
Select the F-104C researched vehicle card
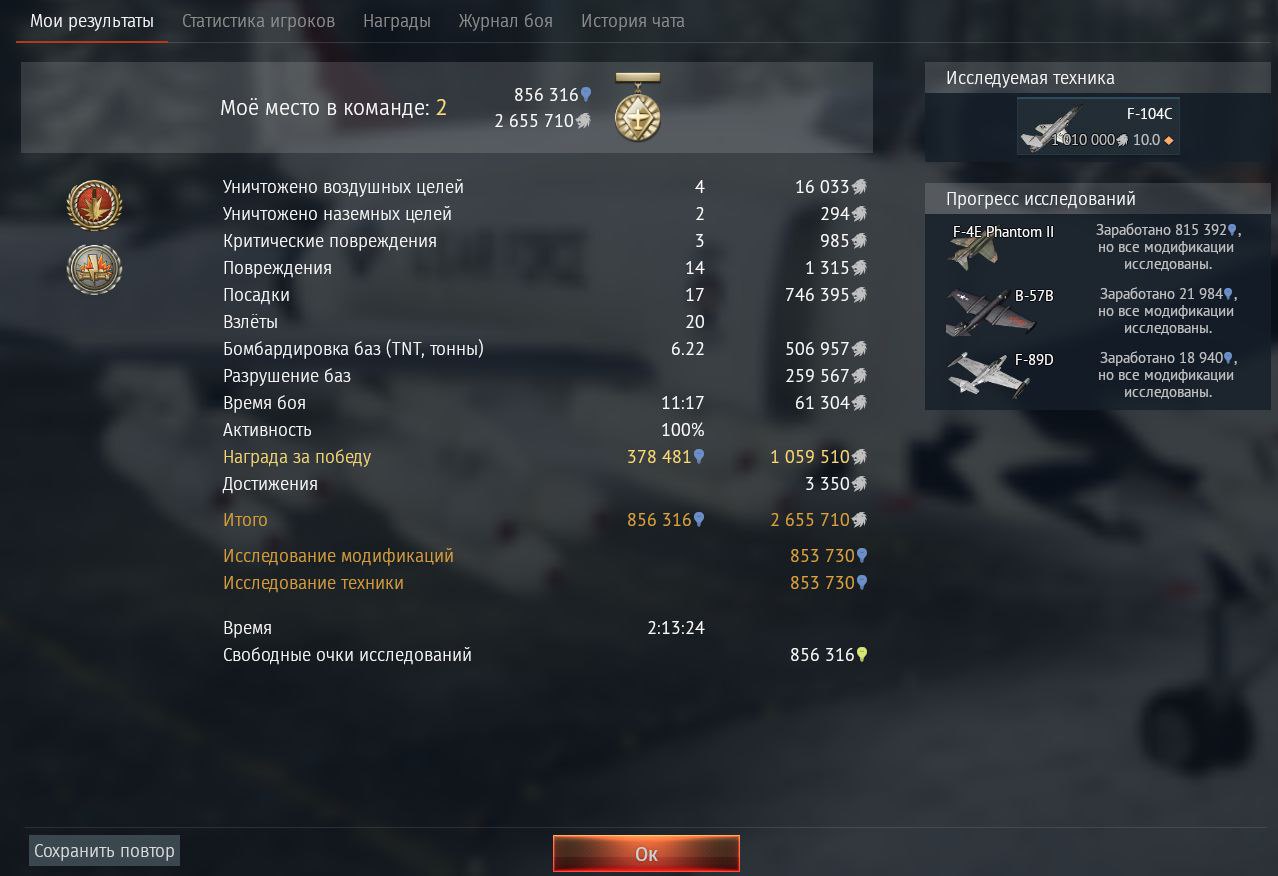click(x=1098, y=126)
